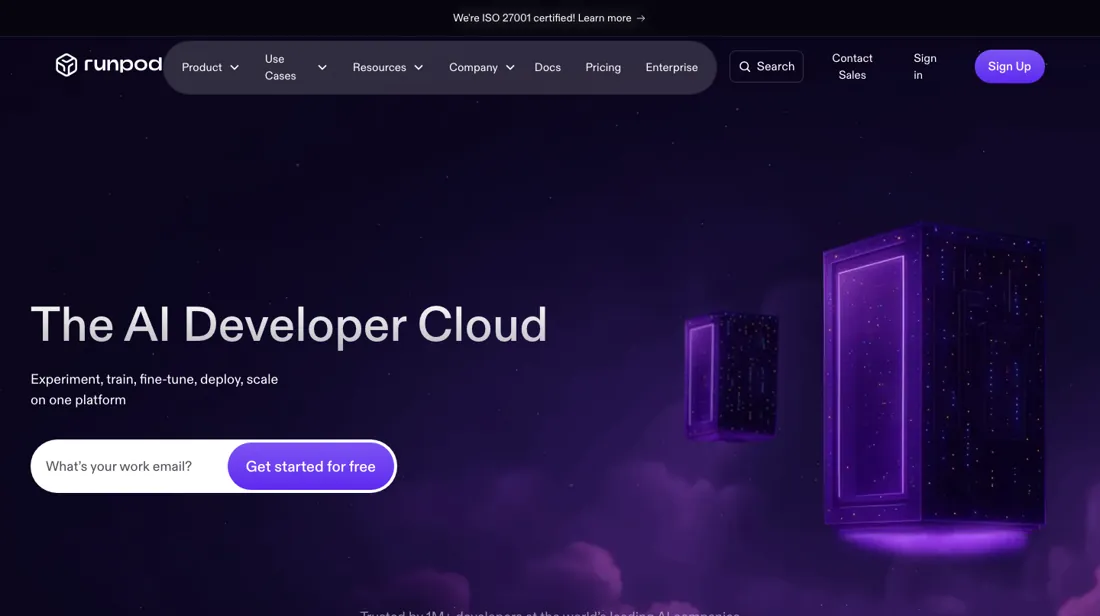1100x616 pixels.
Task: Click Get started for free button
Action: pos(310,467)
